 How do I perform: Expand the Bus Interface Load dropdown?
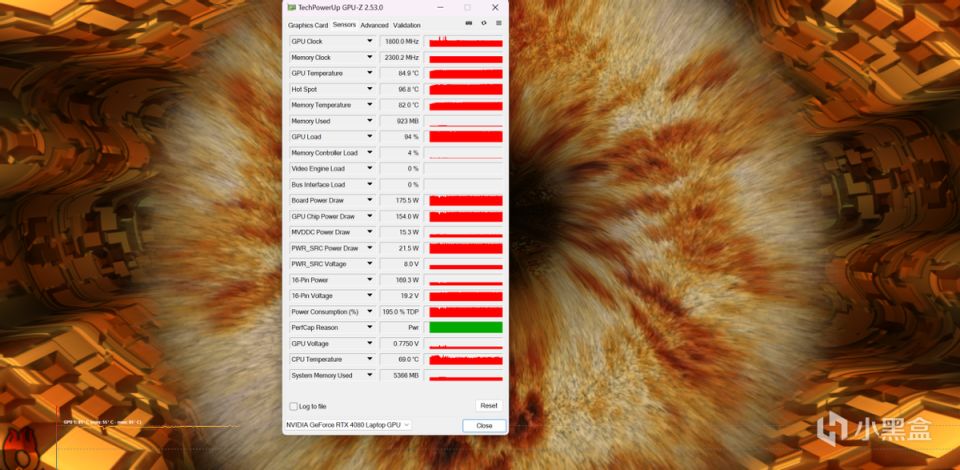click(370, 184)
